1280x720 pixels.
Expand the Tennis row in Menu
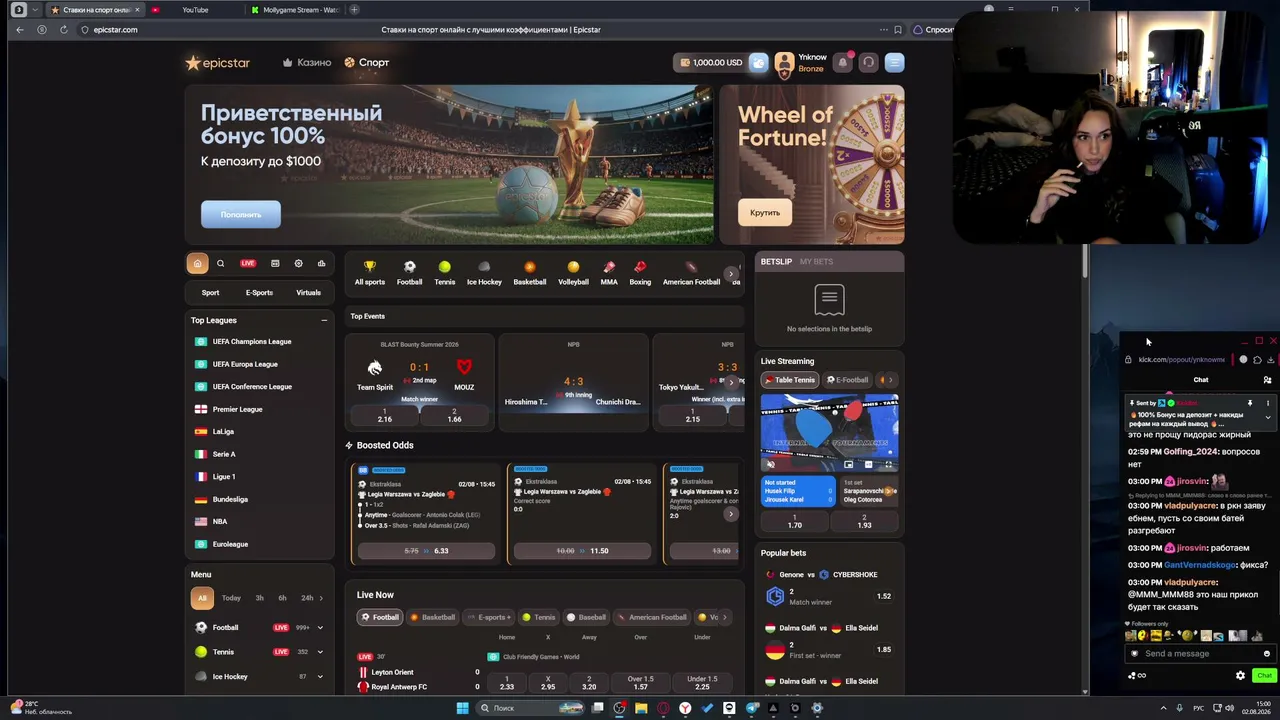click(x=320, y=652)
